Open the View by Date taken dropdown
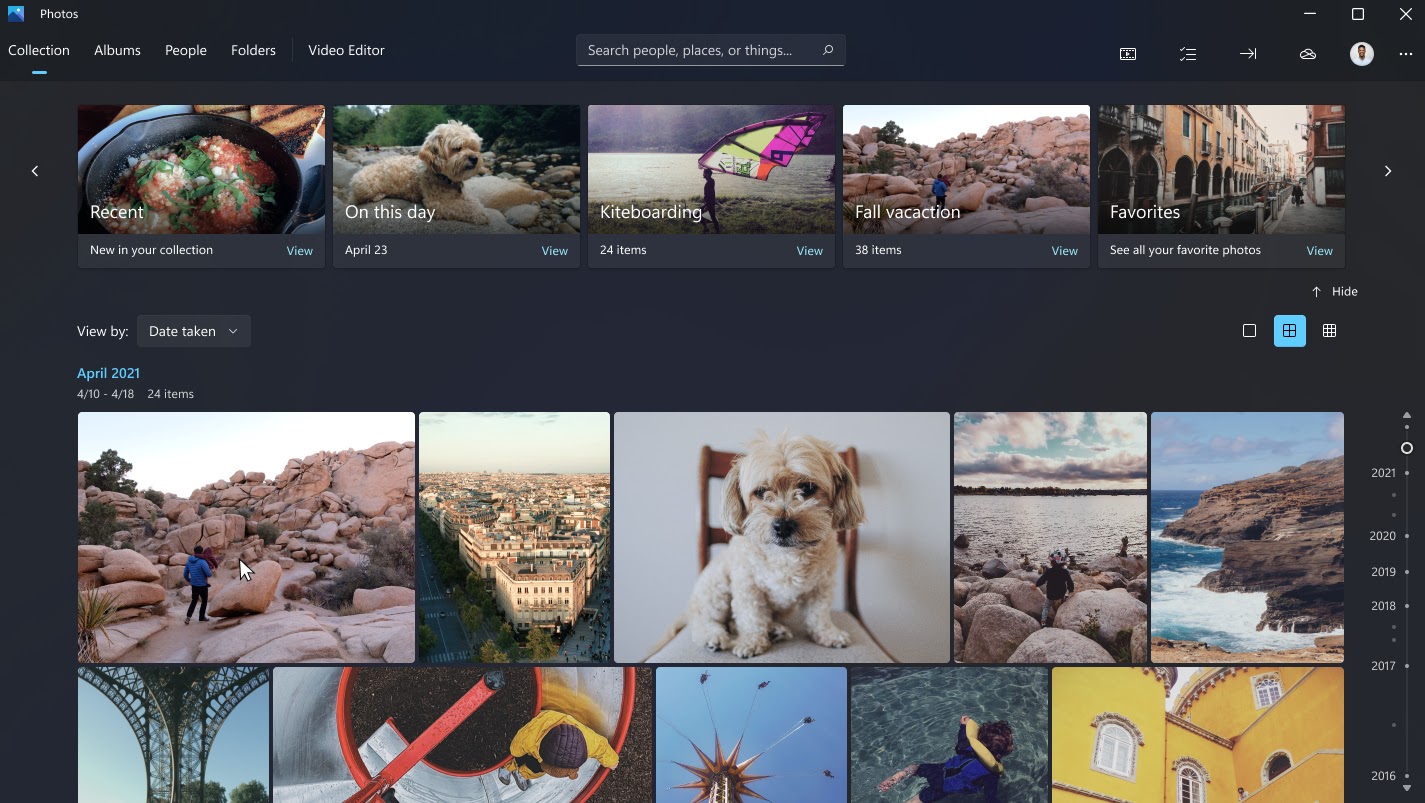The width and height of the screenshot is (1425, 803). 193,331
